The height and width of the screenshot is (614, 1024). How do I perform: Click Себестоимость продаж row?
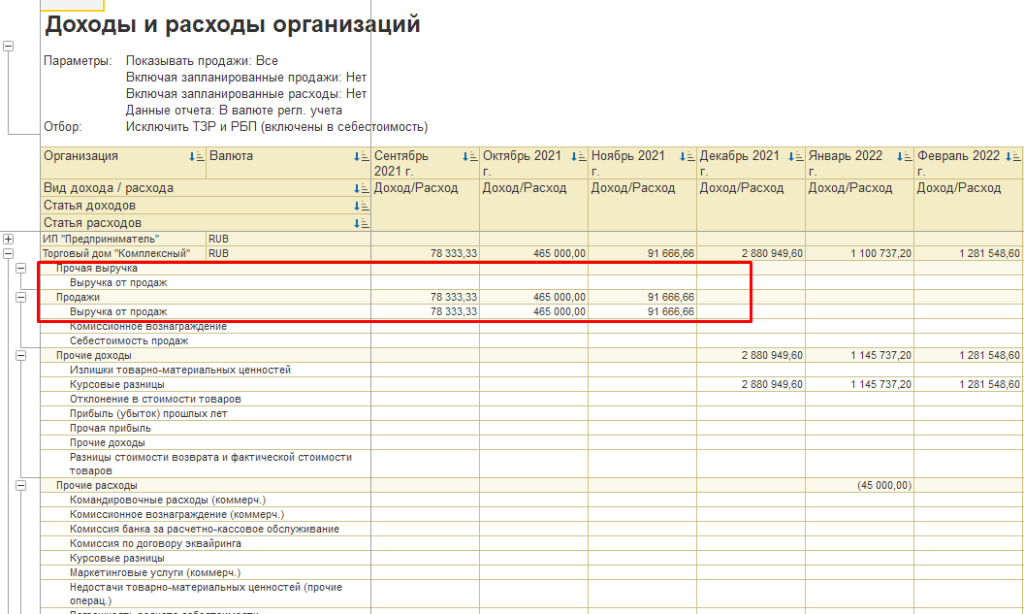(129, 341)
